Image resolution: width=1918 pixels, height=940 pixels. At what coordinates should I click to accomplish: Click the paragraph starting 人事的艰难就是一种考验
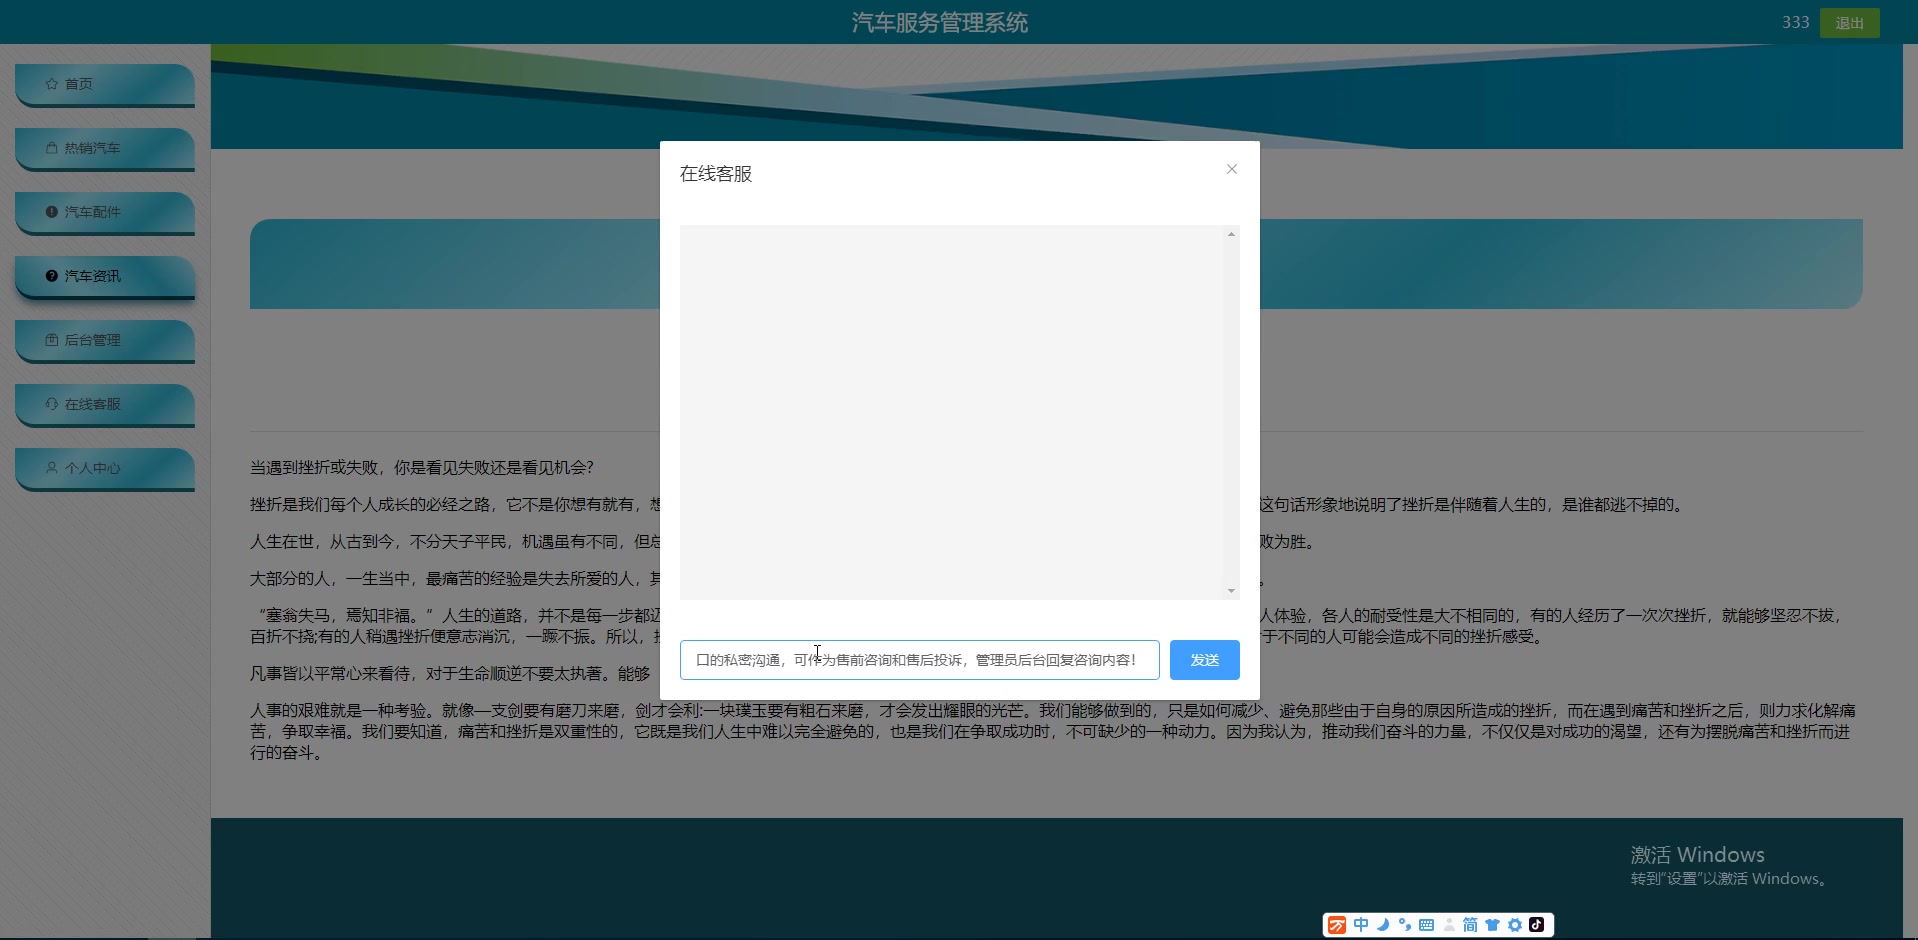[x=1054, y=731]
